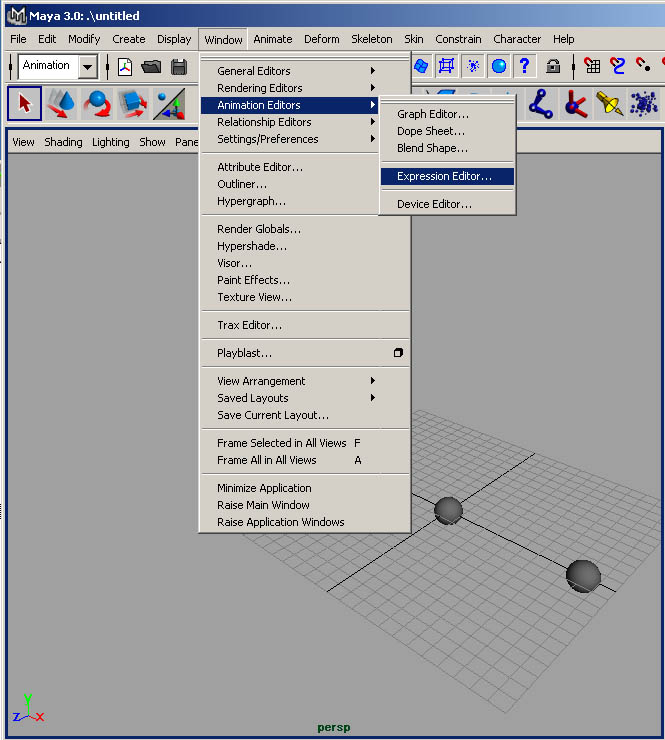Open the Character menu

click(517, 39)
